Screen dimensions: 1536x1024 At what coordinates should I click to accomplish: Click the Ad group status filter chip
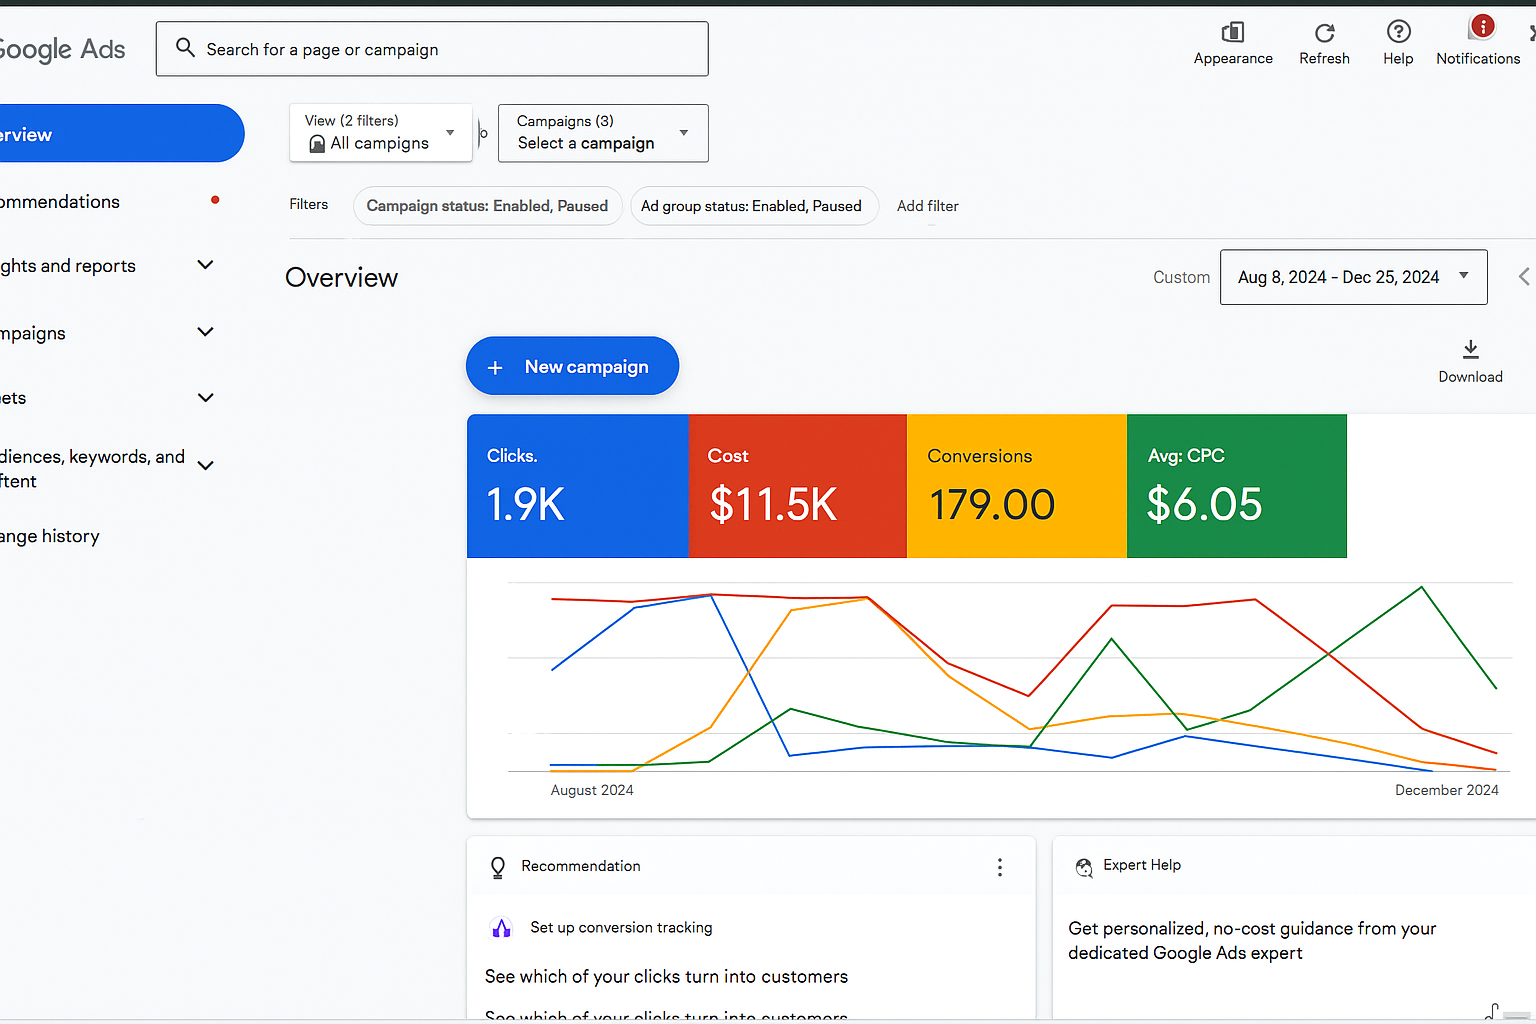coord(754,206)
